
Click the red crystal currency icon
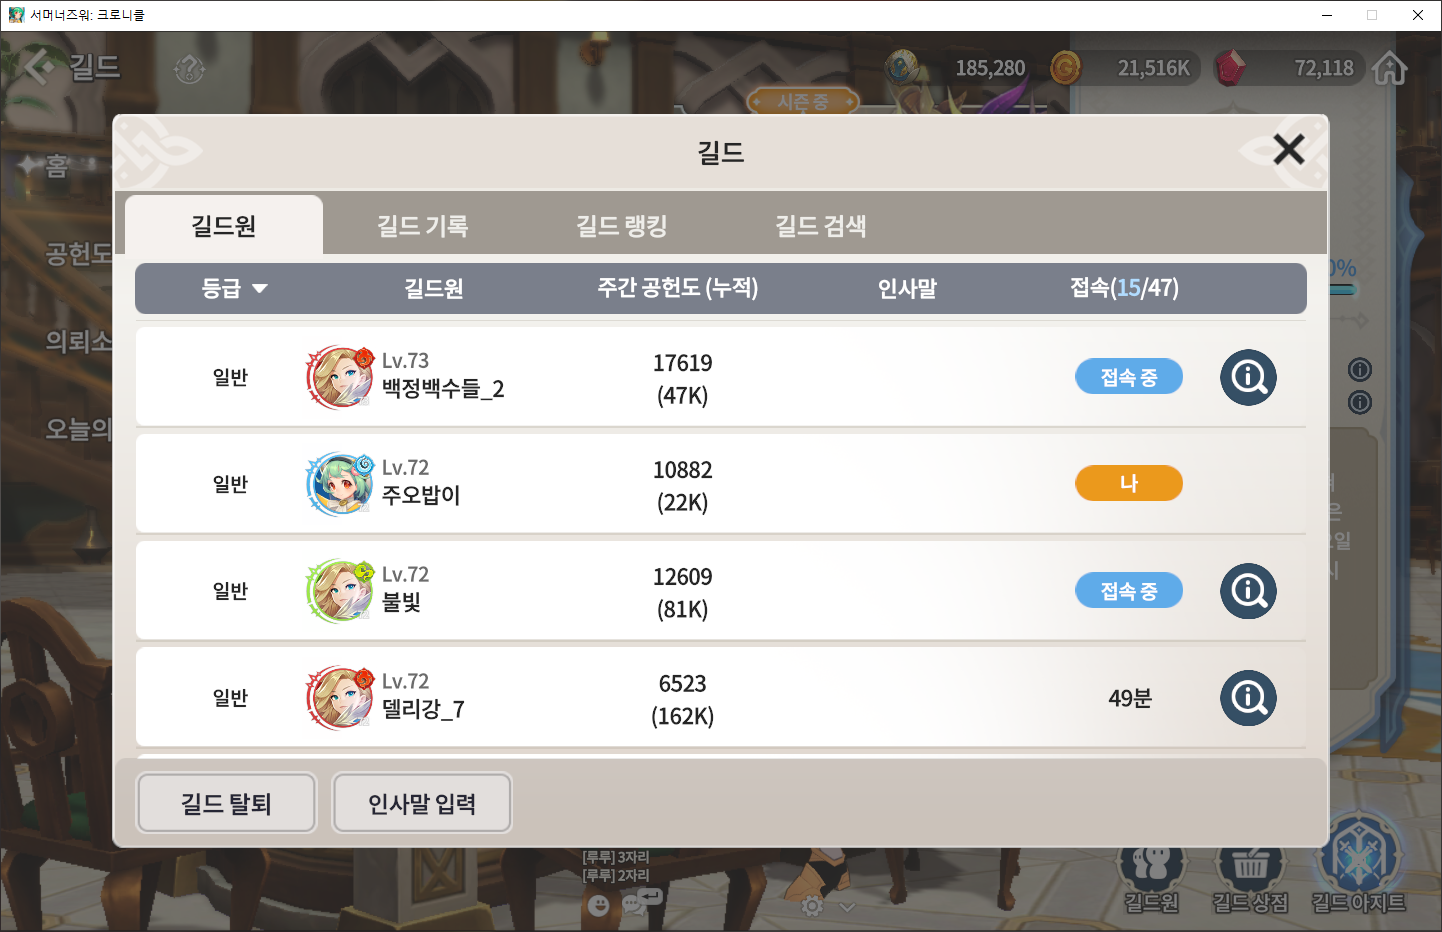click(x=1230, y=68)
